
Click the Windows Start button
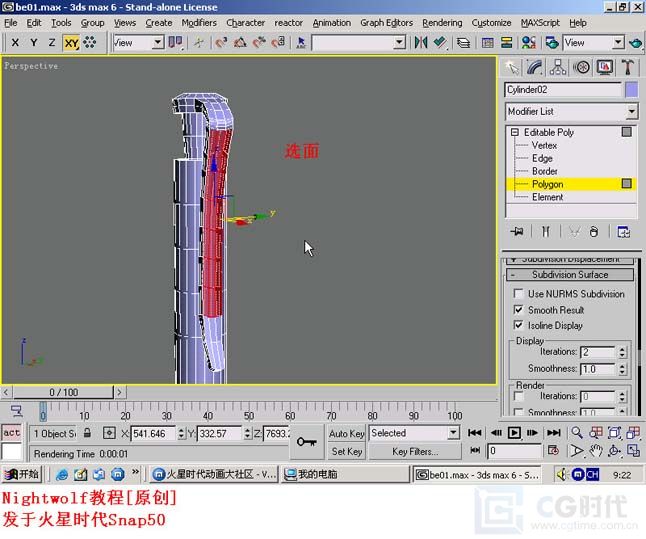[x=21, y=475]
